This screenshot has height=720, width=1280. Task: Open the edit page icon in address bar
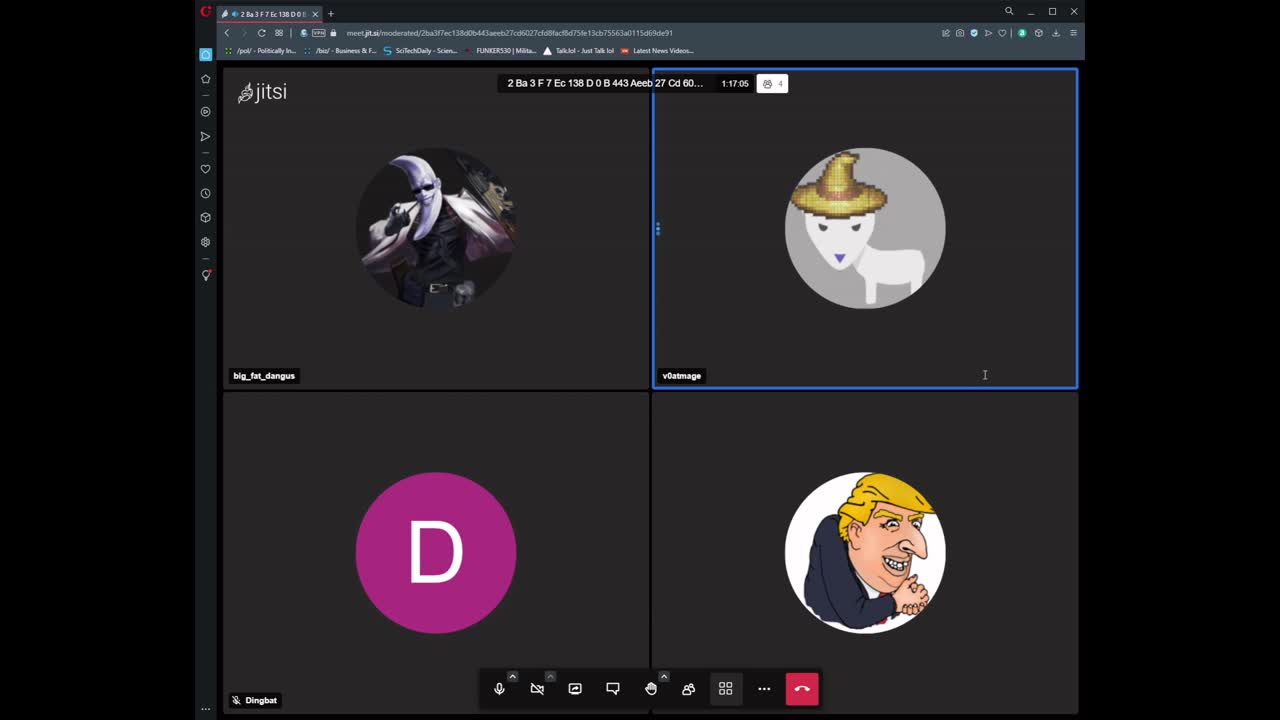pos(946,33)
